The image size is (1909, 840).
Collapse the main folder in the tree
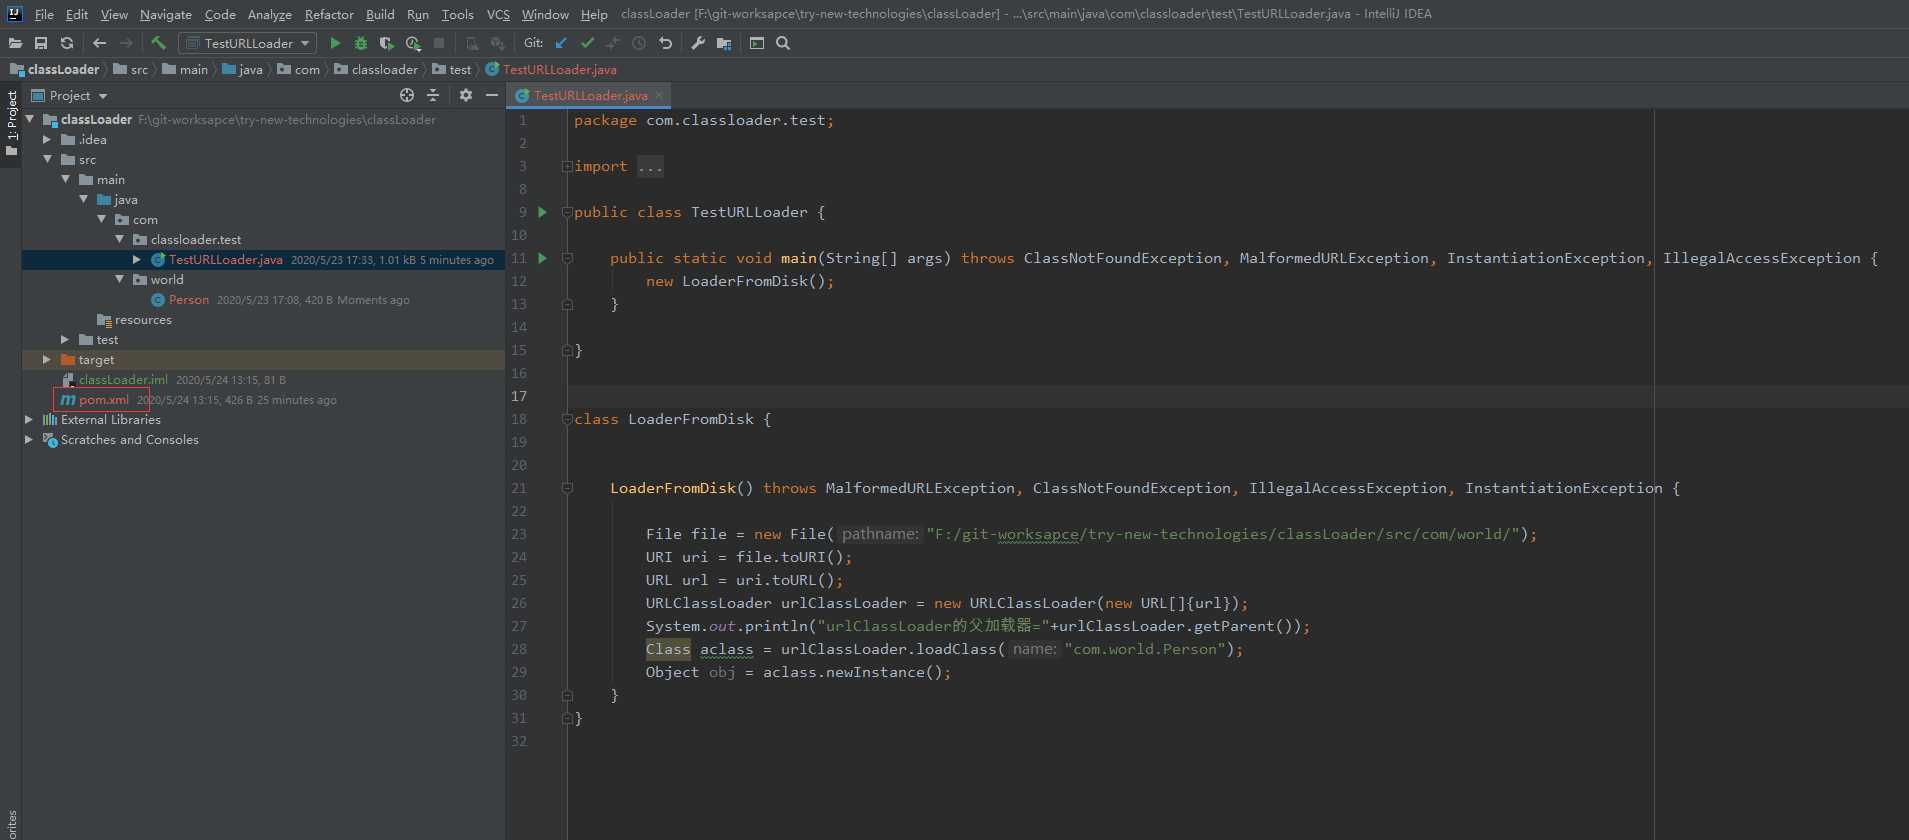tap(65, 179)
